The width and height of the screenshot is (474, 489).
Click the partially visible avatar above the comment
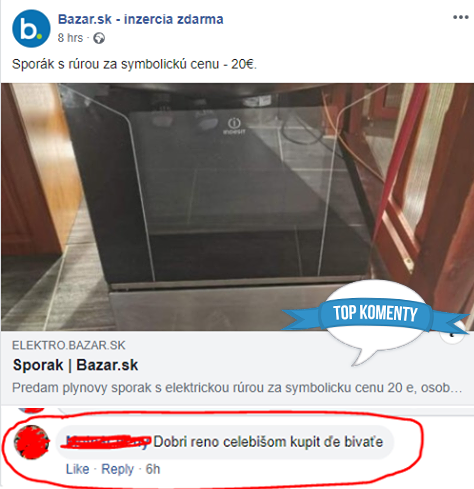(x=31, y=410)
